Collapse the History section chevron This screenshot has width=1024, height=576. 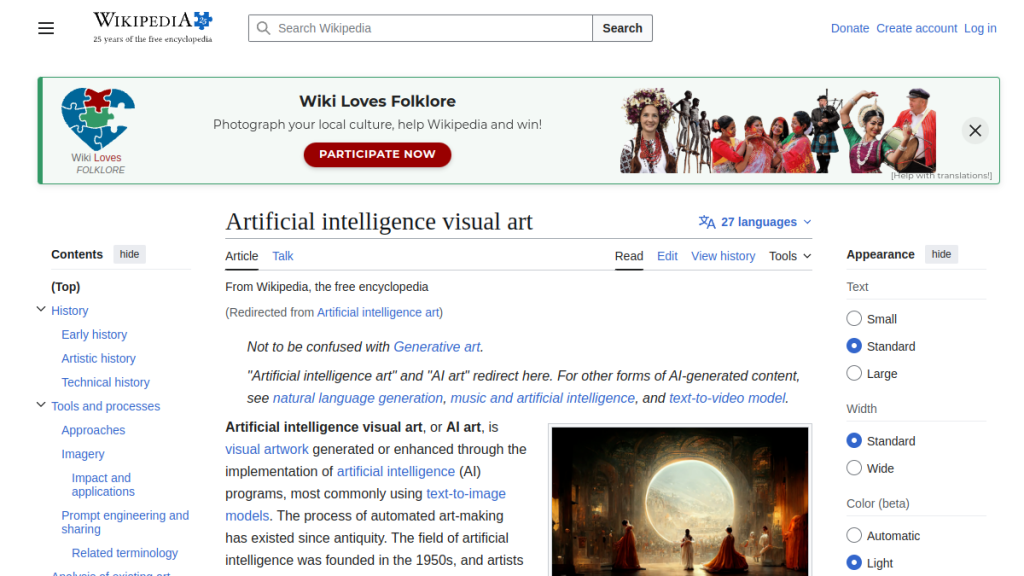coord(41,310)
